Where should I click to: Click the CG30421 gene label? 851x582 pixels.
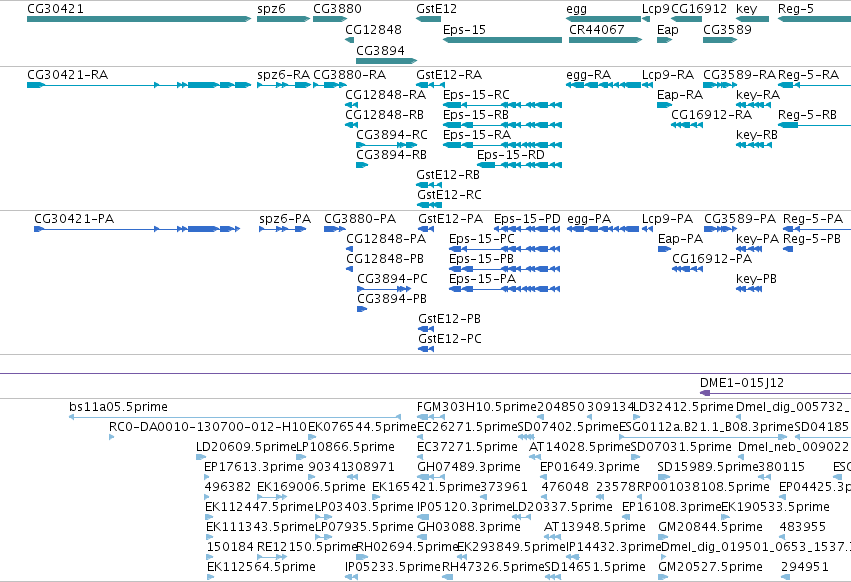point(55,9)
